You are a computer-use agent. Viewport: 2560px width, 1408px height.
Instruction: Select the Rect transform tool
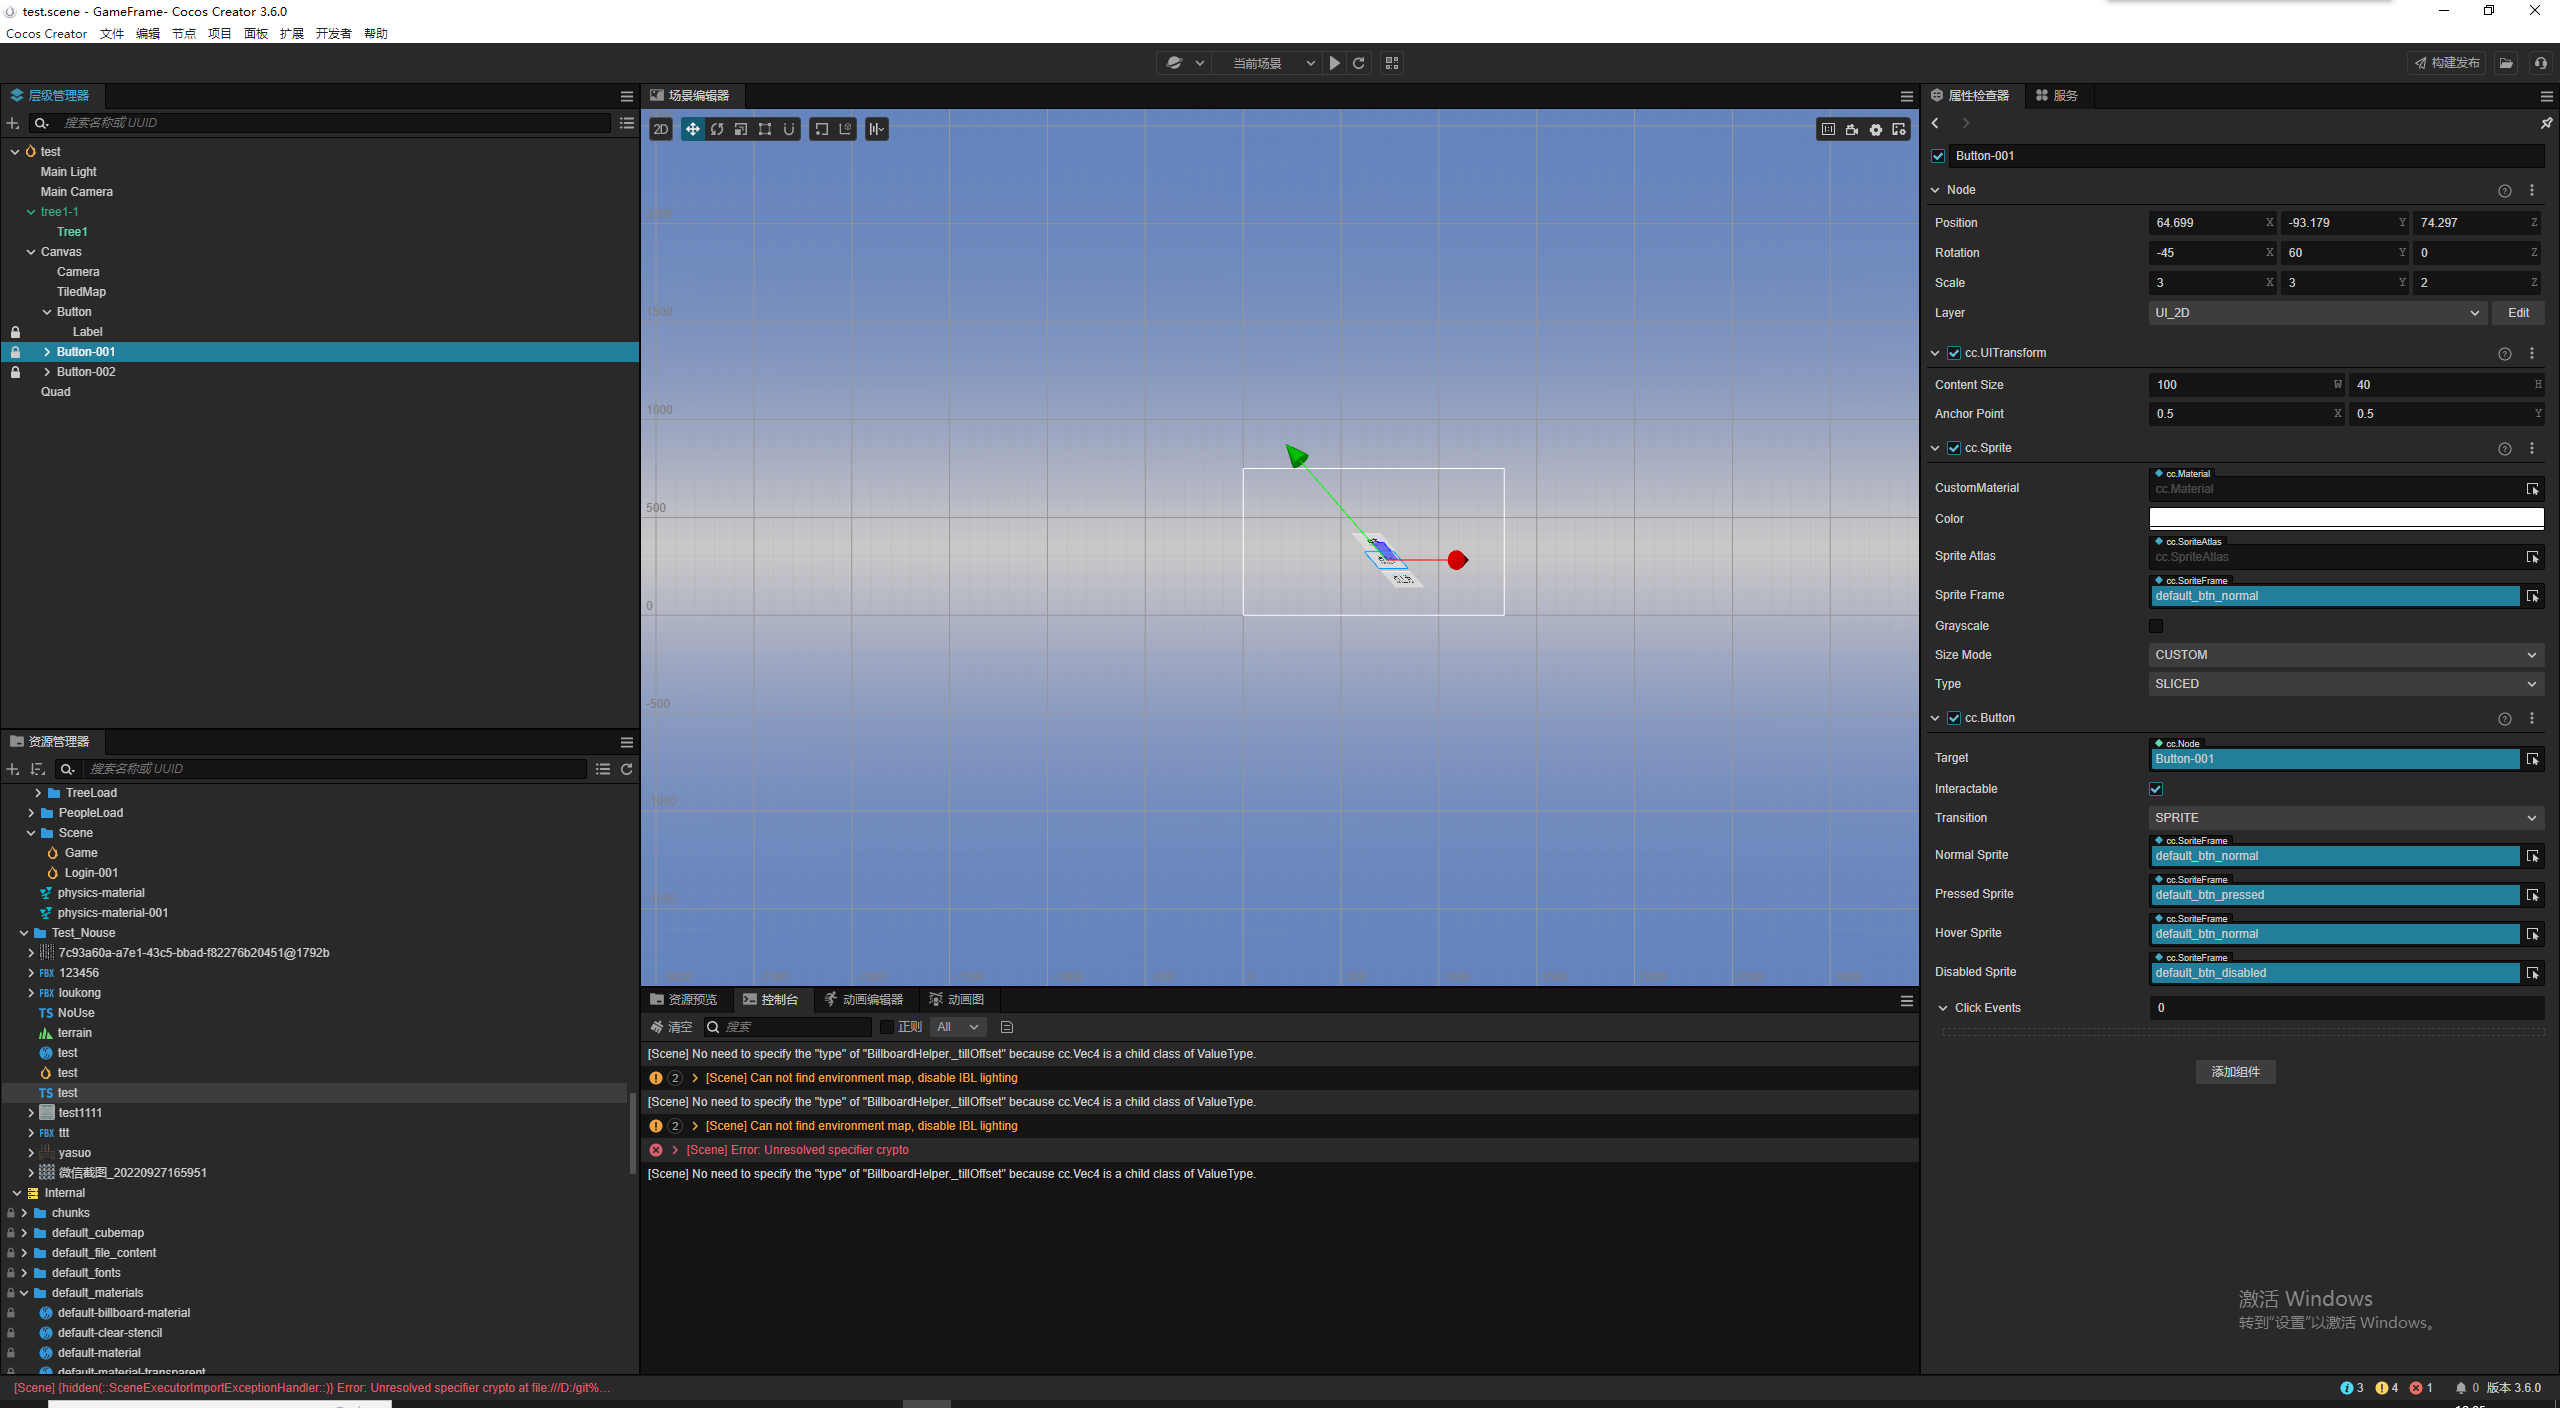[765, 129]
